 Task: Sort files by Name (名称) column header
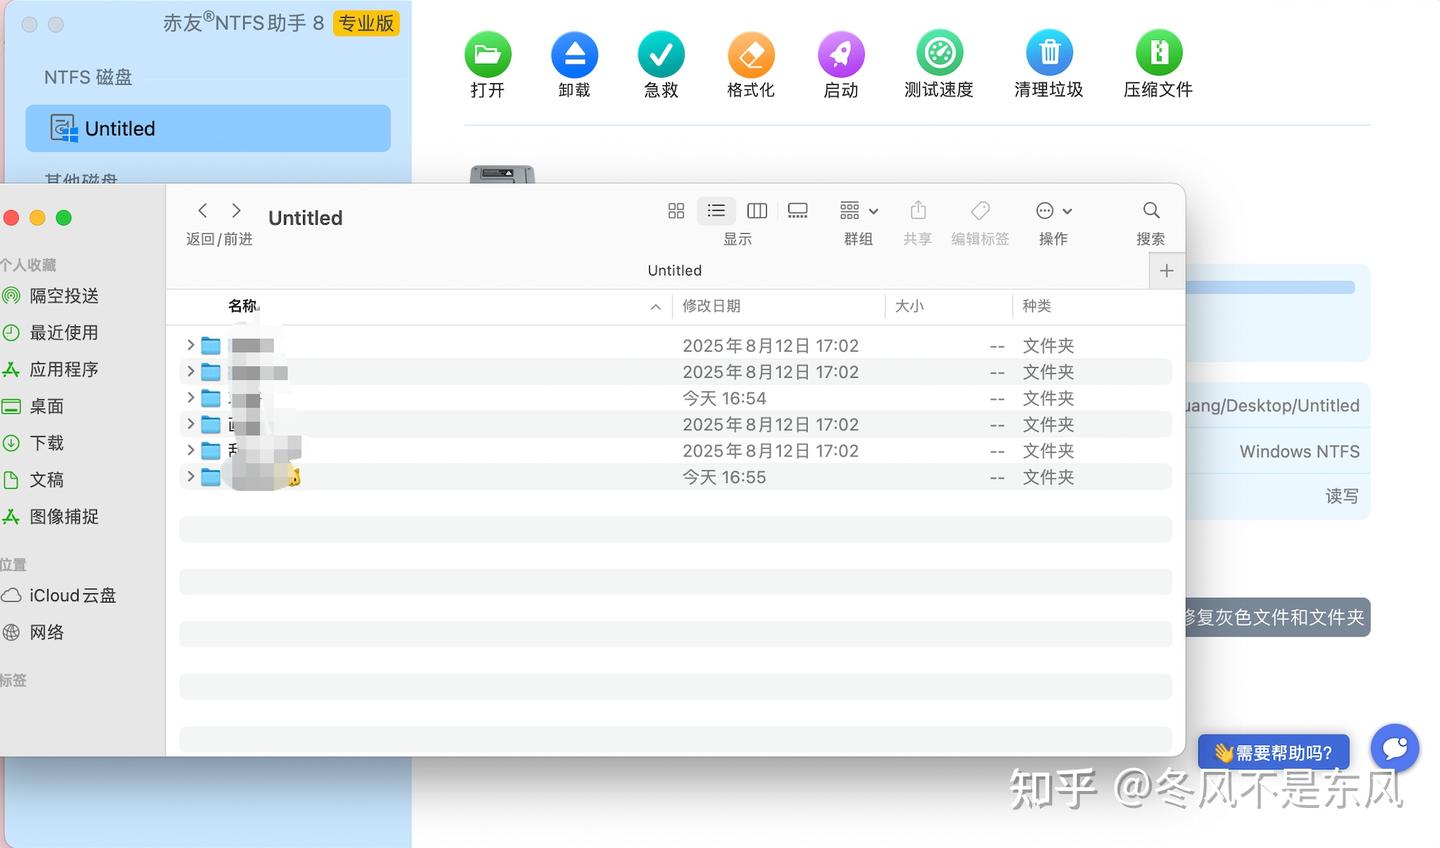tap(244, 306)
